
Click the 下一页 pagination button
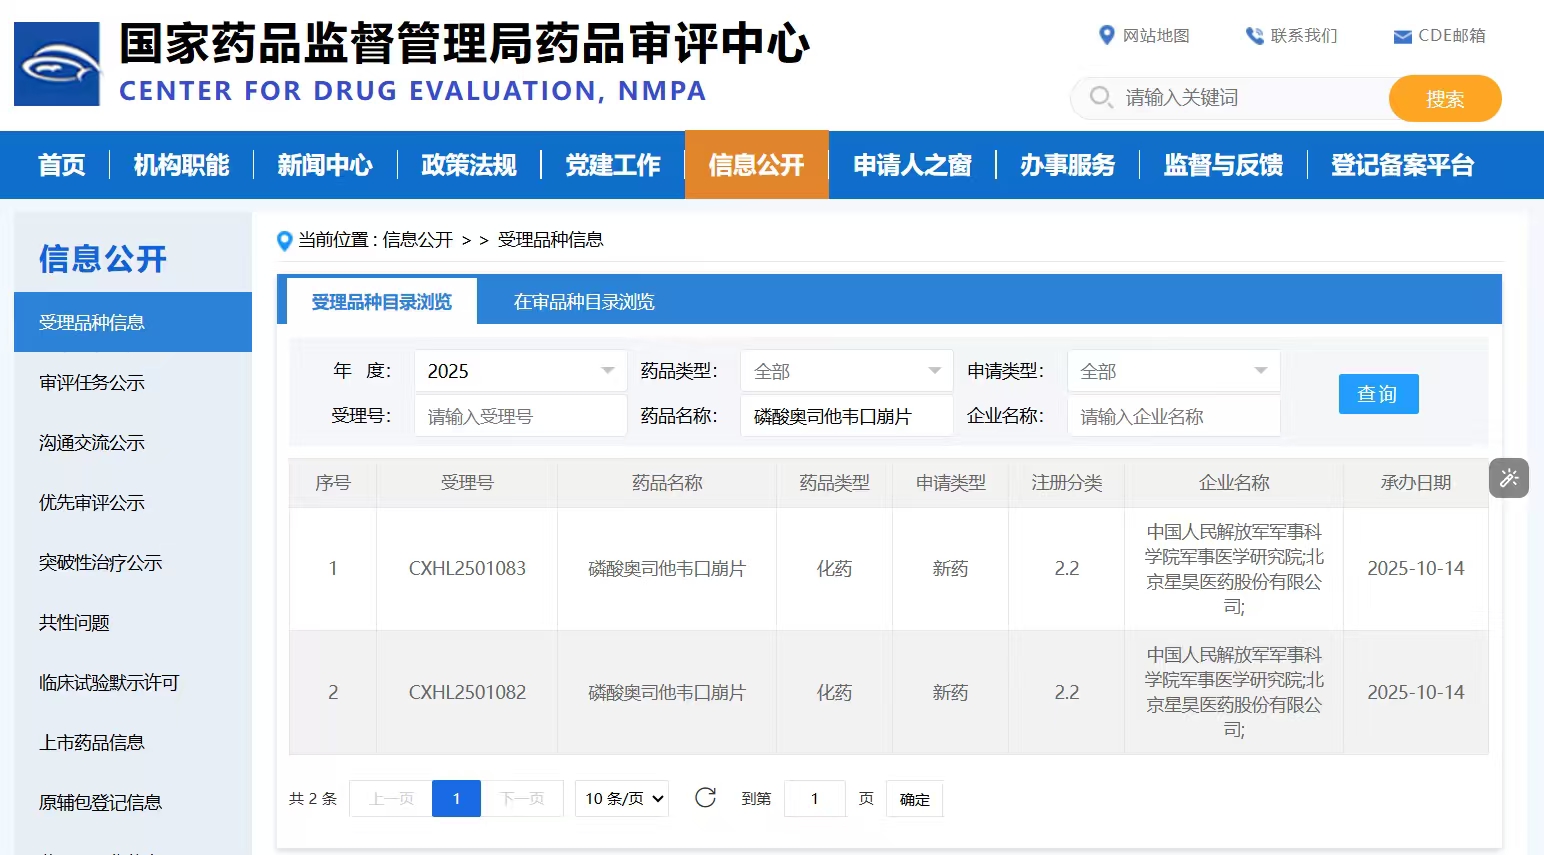tap(522, 798)
